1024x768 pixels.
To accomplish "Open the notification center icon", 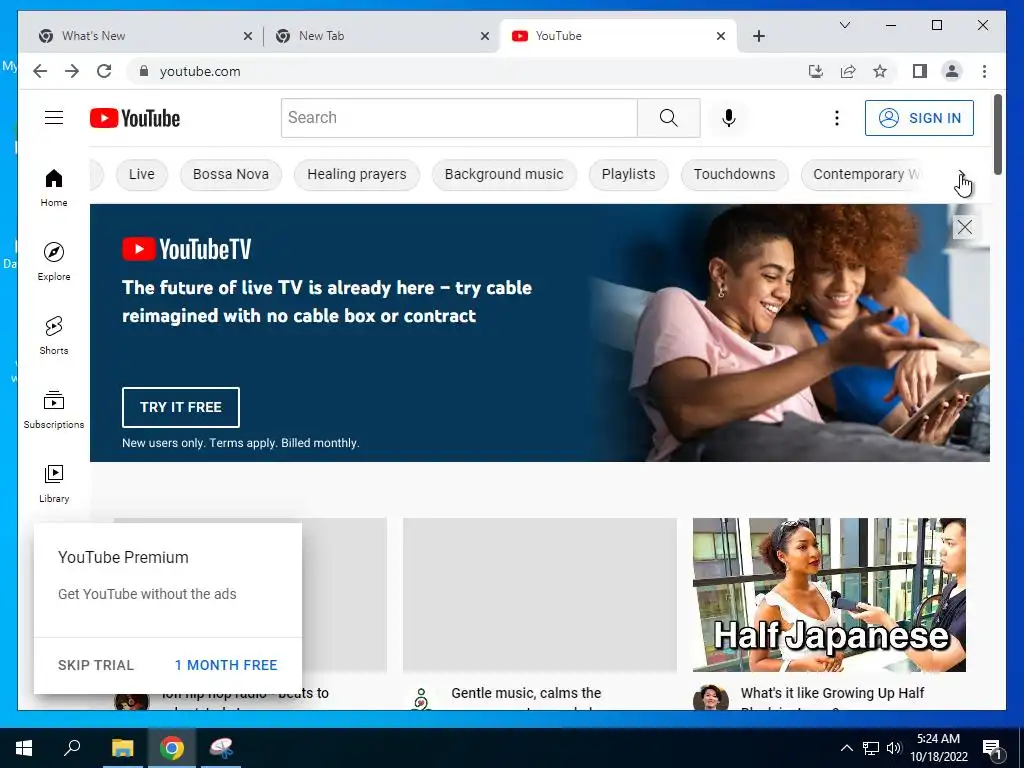I will tap(992, 748).
